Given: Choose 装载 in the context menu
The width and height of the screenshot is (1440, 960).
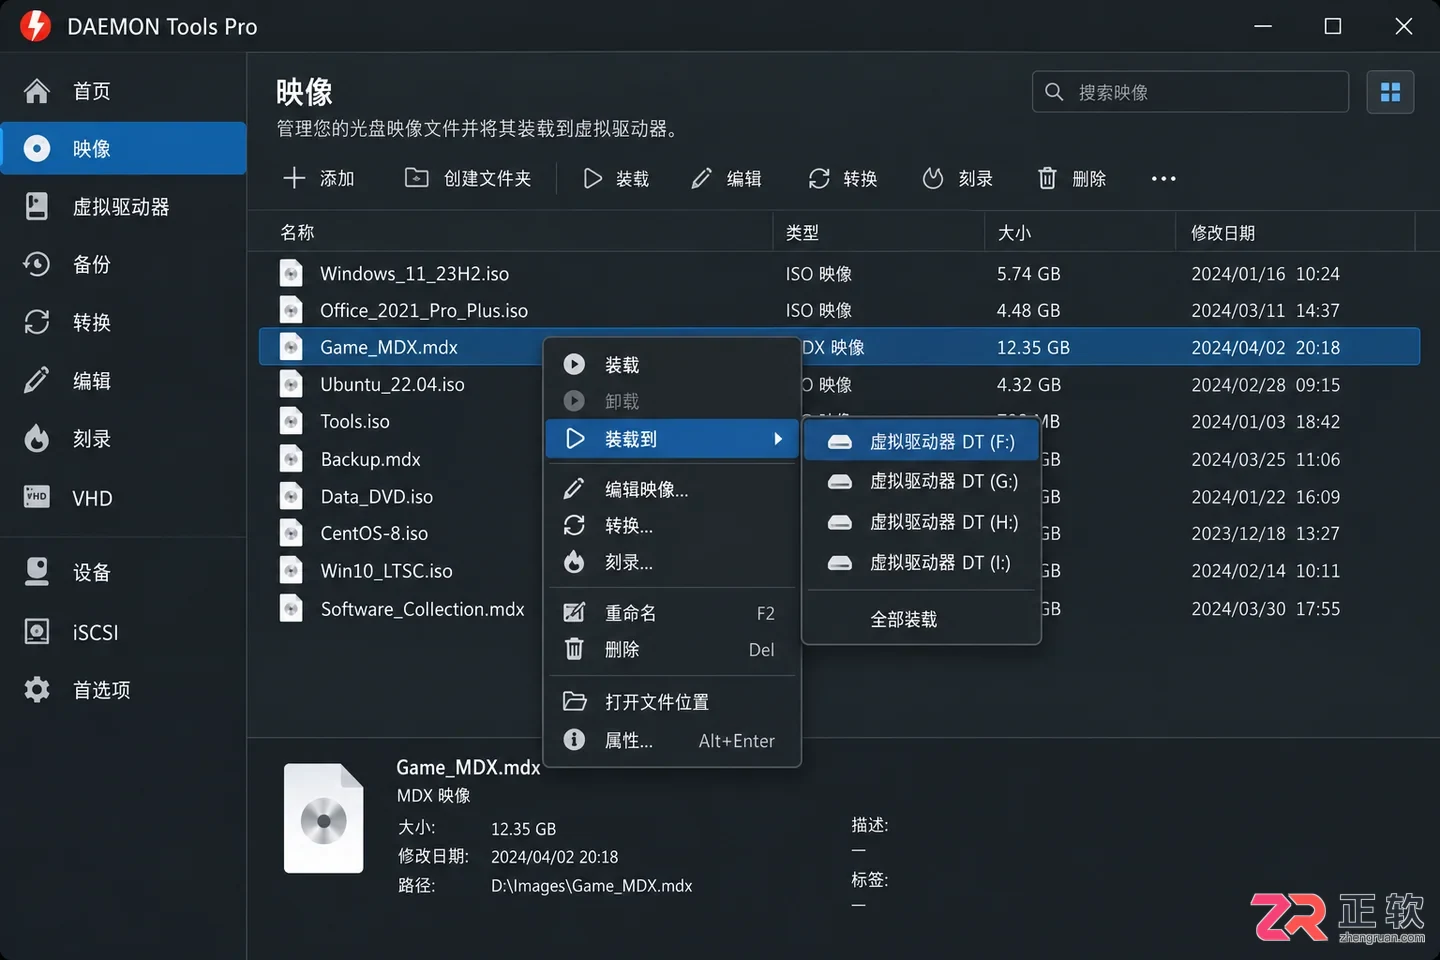Looking at the screenshot, I should 672,365.
